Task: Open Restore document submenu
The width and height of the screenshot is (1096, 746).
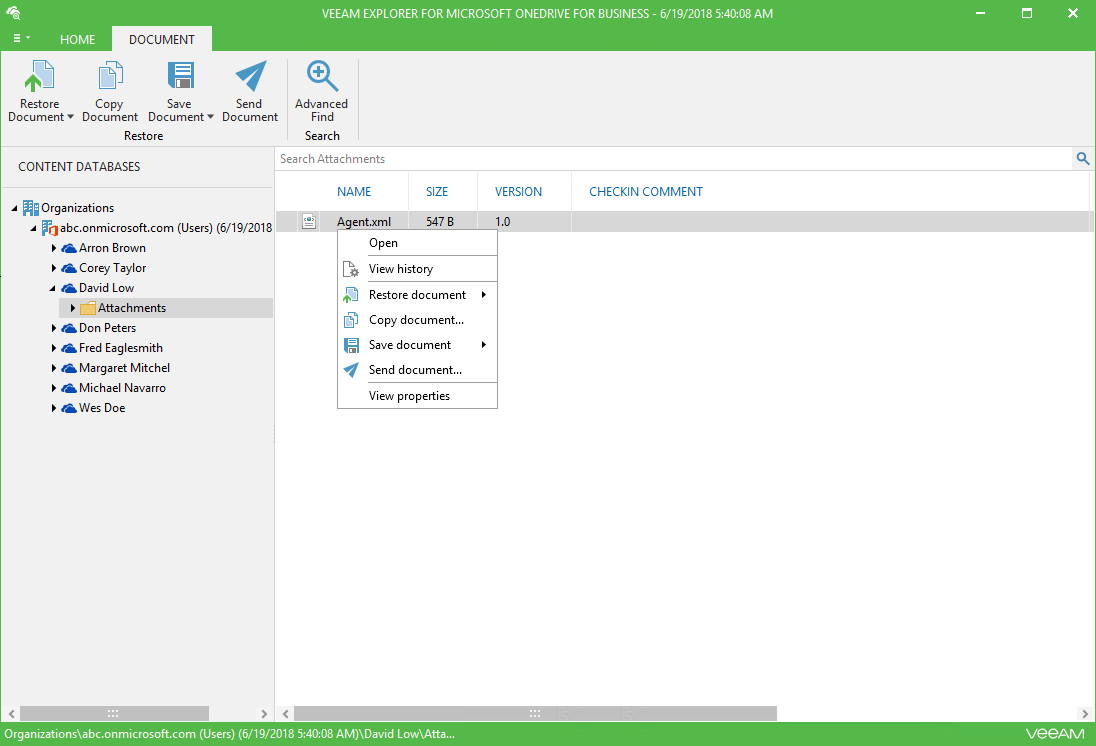Action: click(417, 295)
